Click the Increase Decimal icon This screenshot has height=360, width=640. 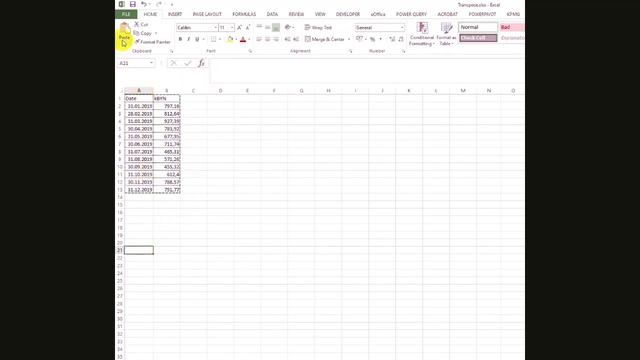click(x=392, y=39)
